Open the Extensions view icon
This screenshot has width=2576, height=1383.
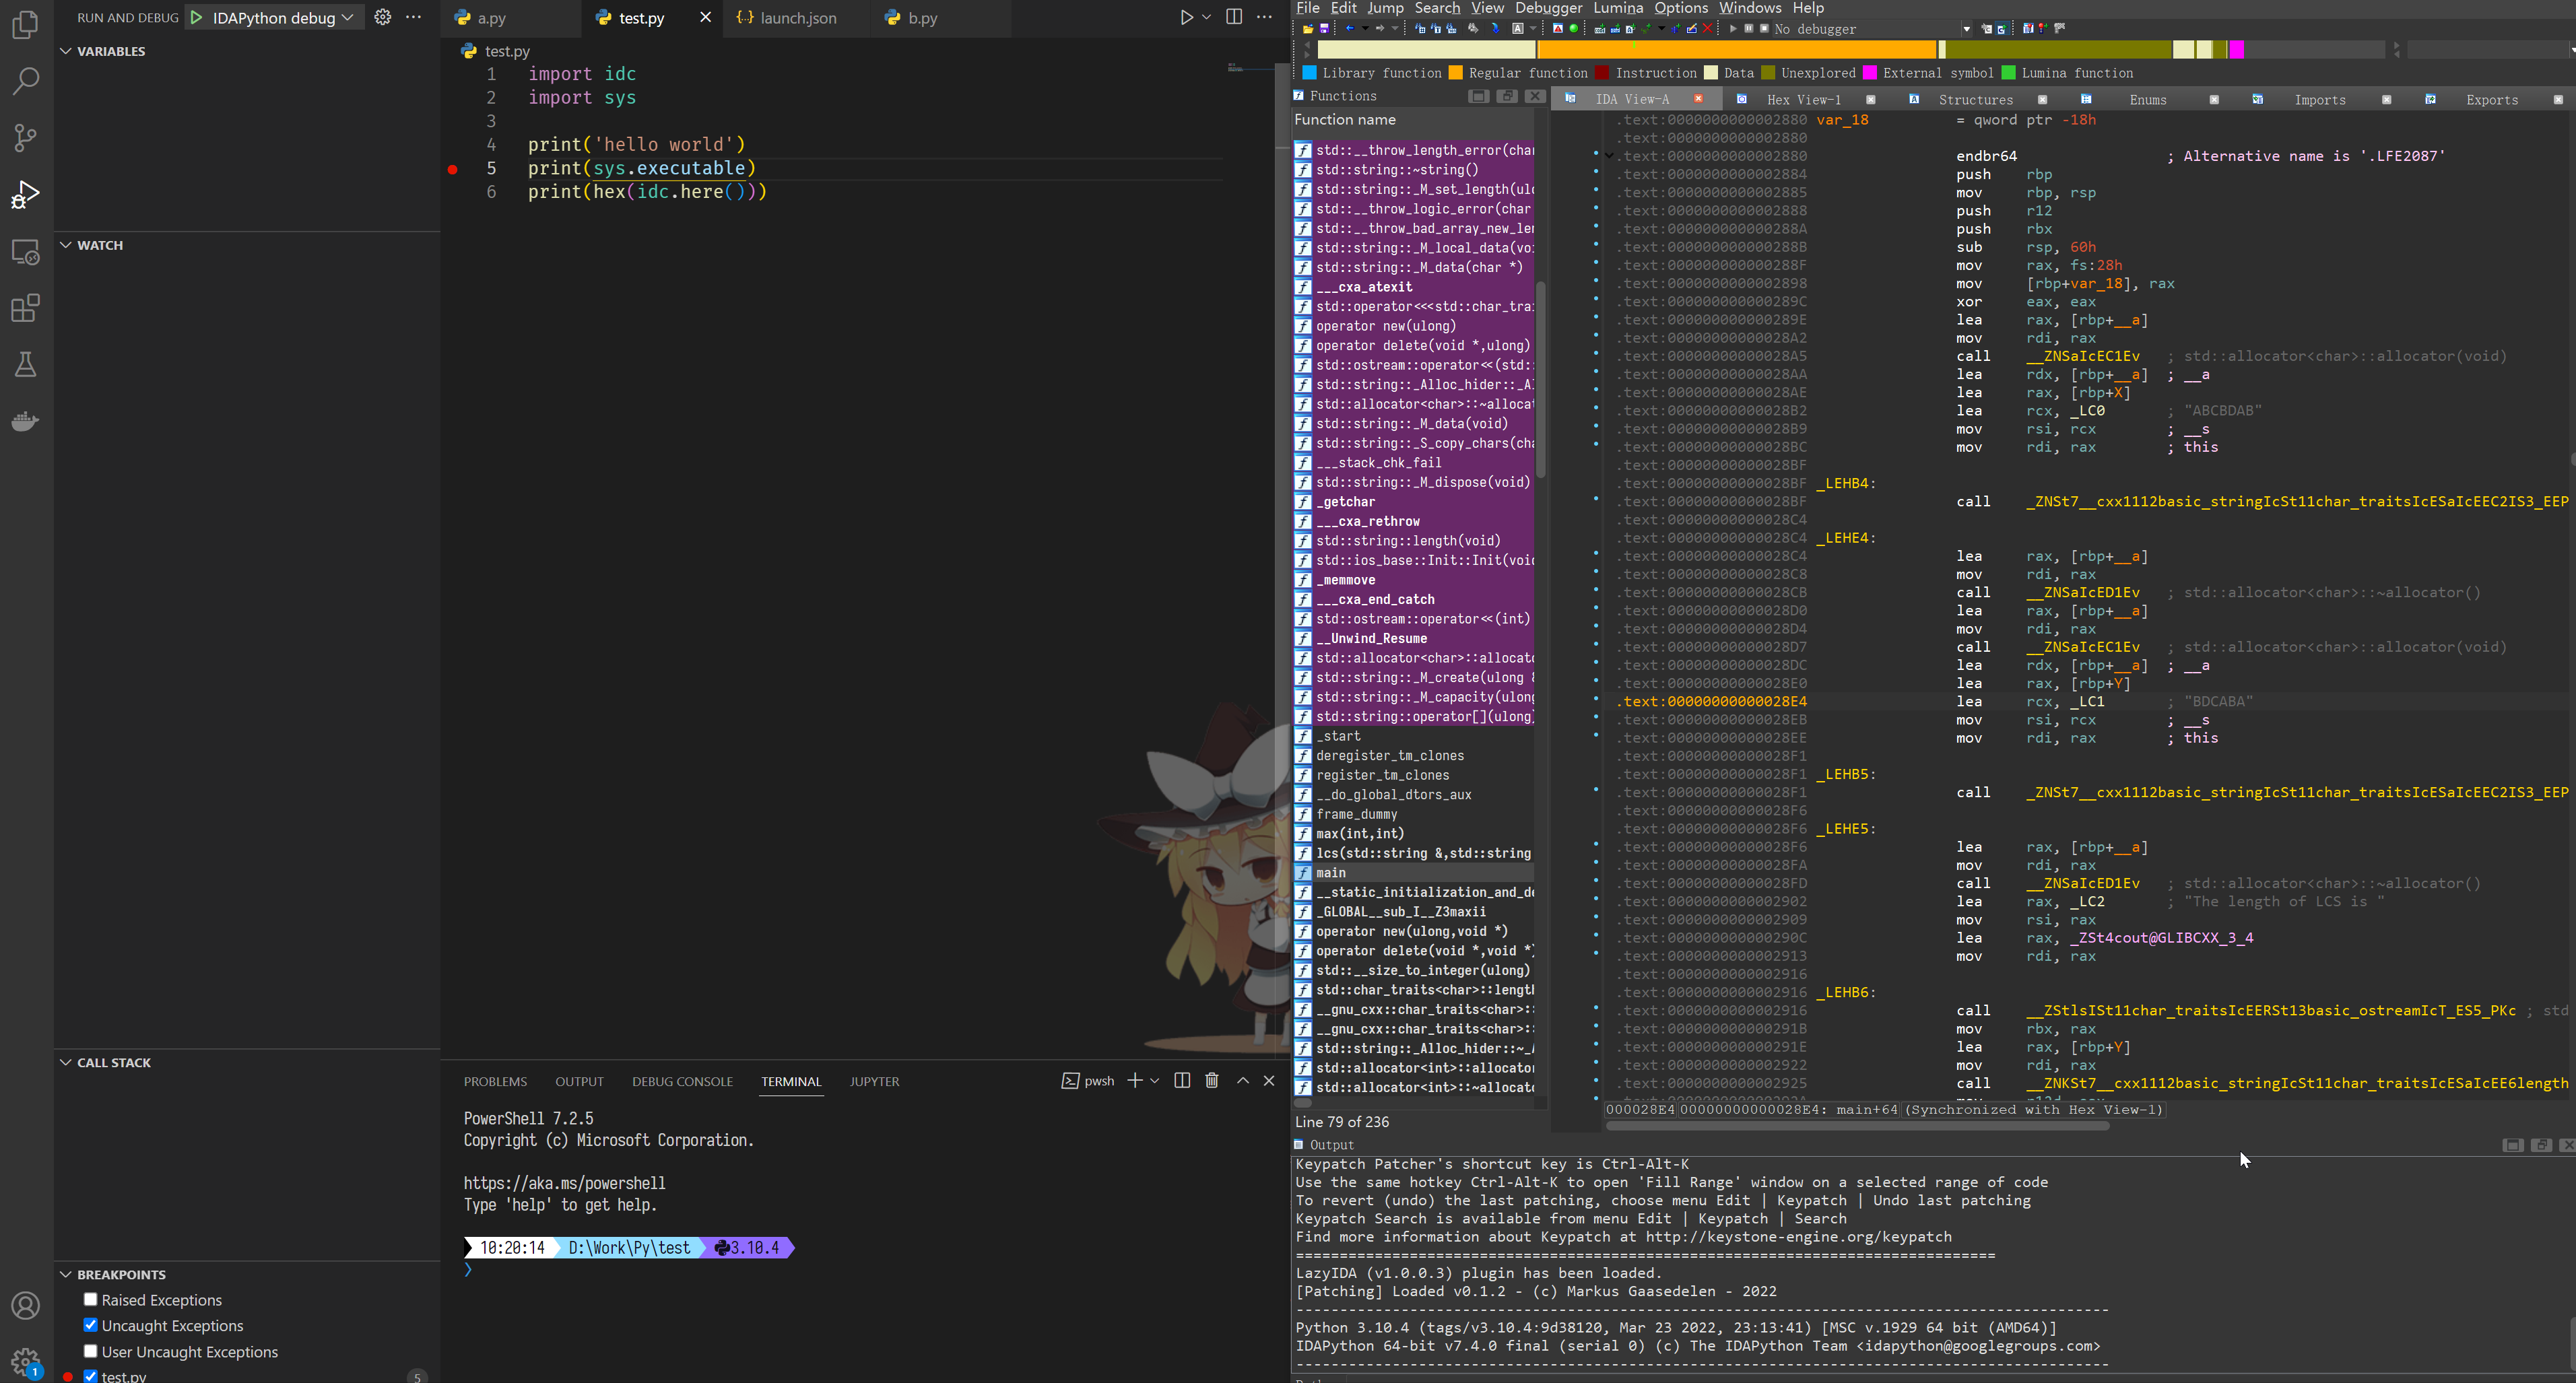pos(26,308)
